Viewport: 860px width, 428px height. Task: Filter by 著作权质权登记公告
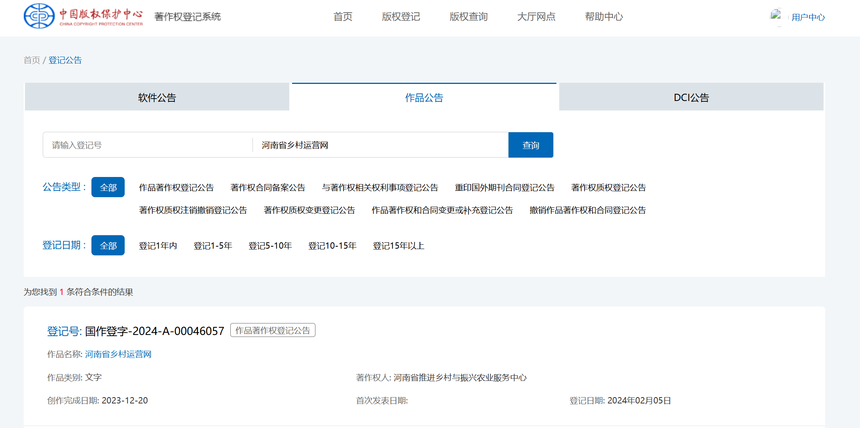[x=609, y=188]
